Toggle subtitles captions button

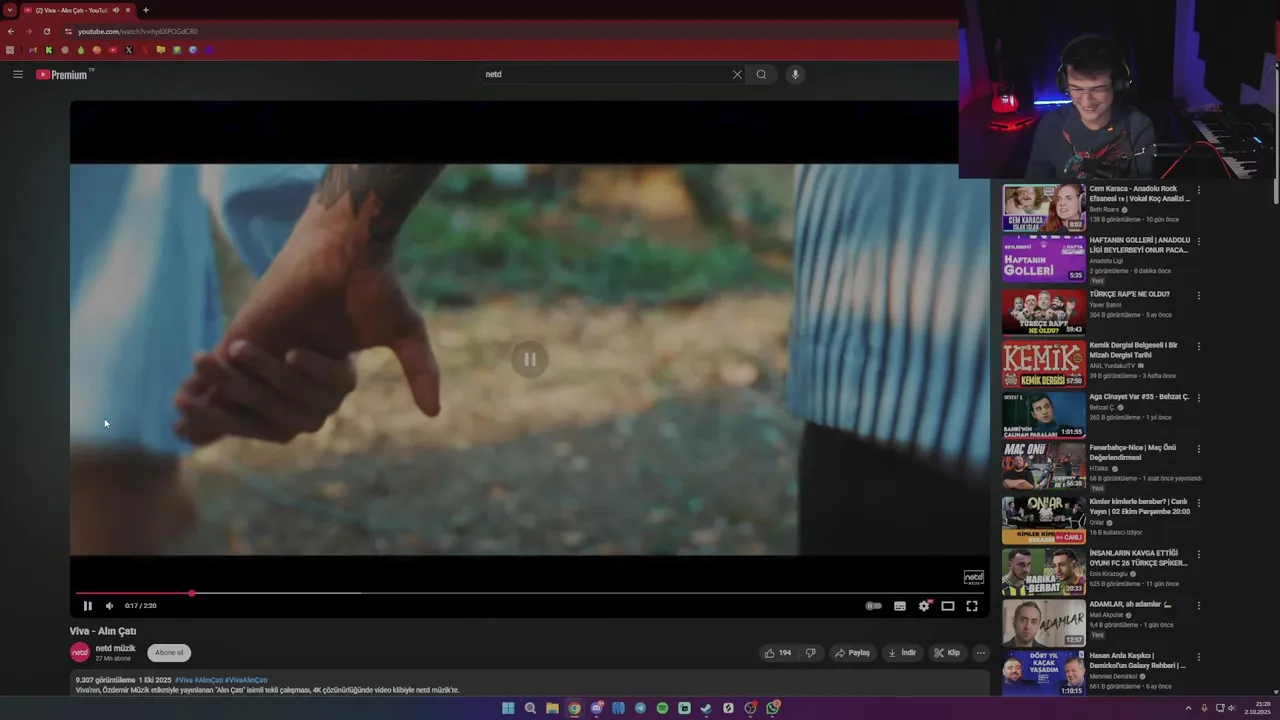click(x=900, y=606)
